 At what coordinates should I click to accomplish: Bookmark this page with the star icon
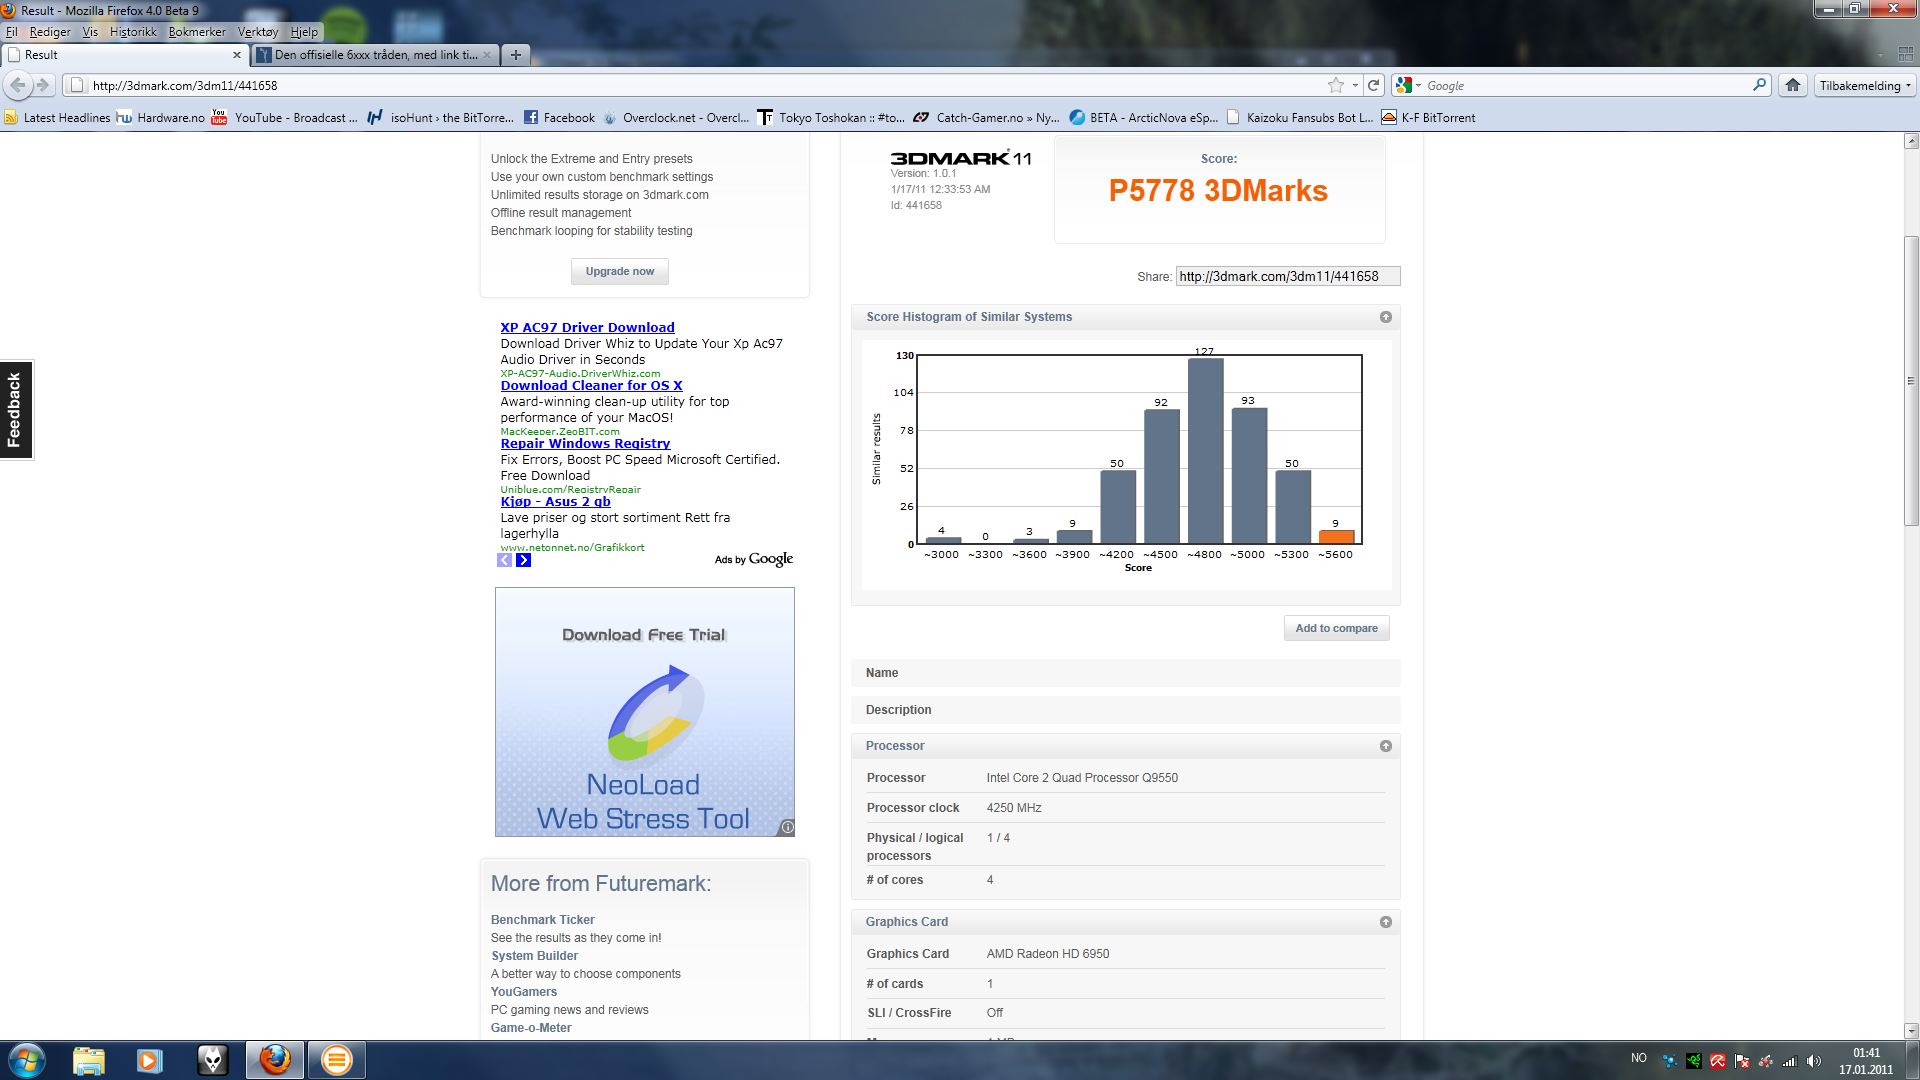pyautogui.click(x=1336, y=85)
